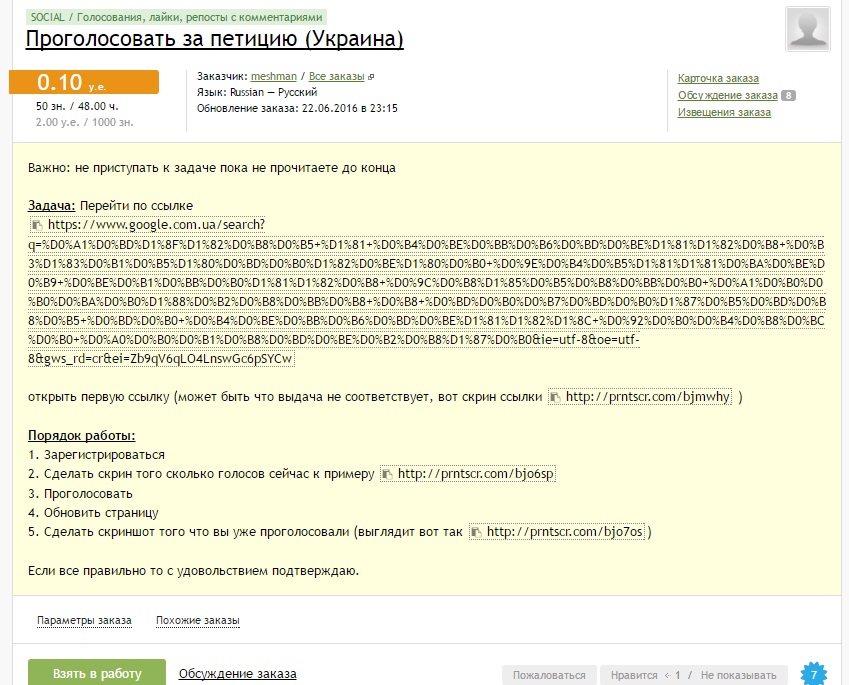Click the text 'Язык: Russian — Русский'
The image size is (849, 685).
pos(257,92)
